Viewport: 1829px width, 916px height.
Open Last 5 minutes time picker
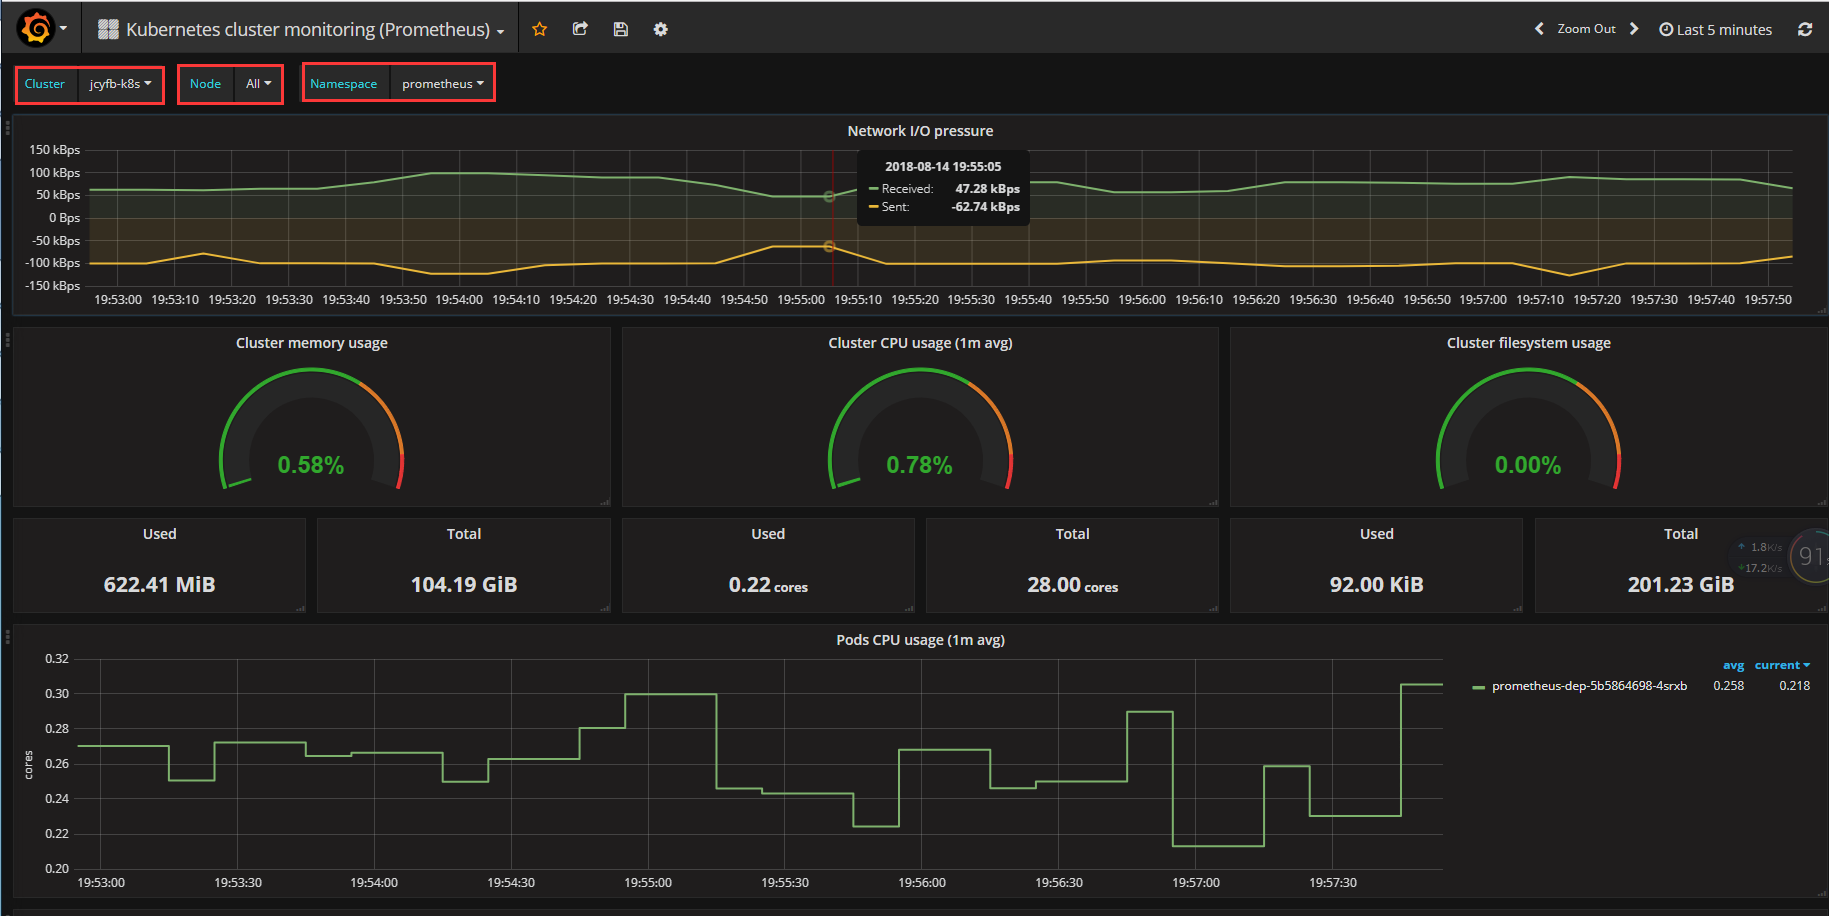coord(1715,30)
